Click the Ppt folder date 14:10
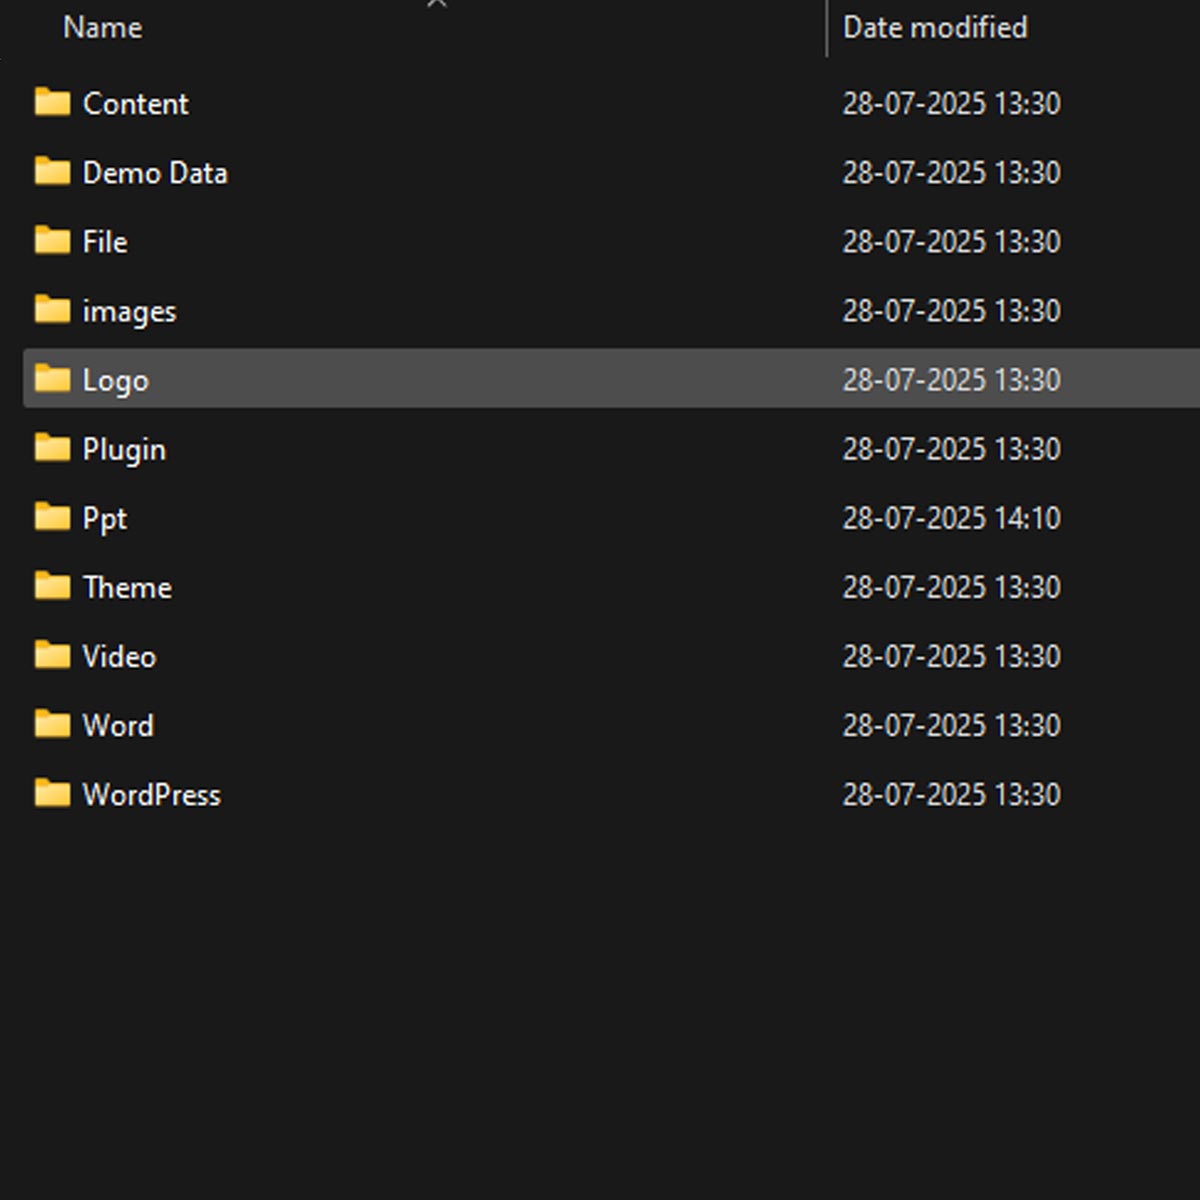The width and height of the screenshot is (1200, 1200). pyautogui.click(x=951, y=518)
